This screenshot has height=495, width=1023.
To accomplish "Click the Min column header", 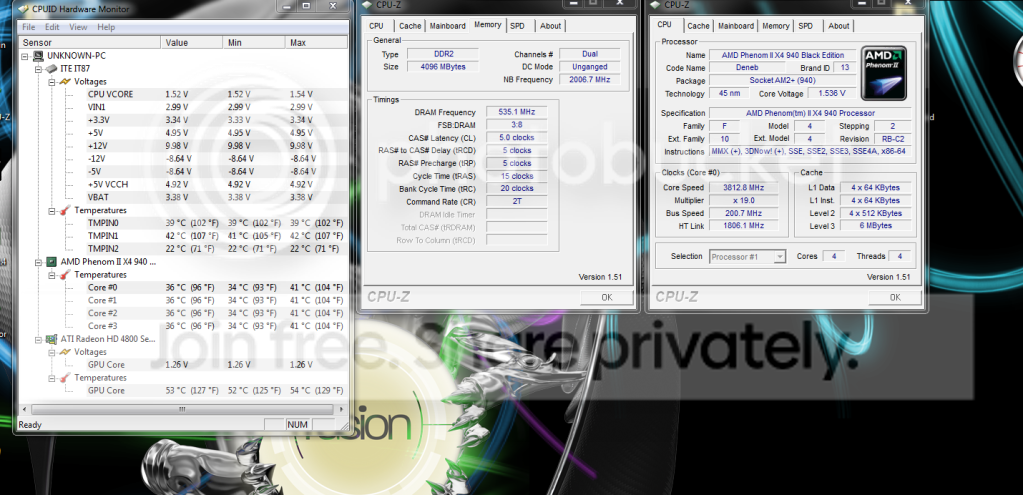I will (254, 42).
